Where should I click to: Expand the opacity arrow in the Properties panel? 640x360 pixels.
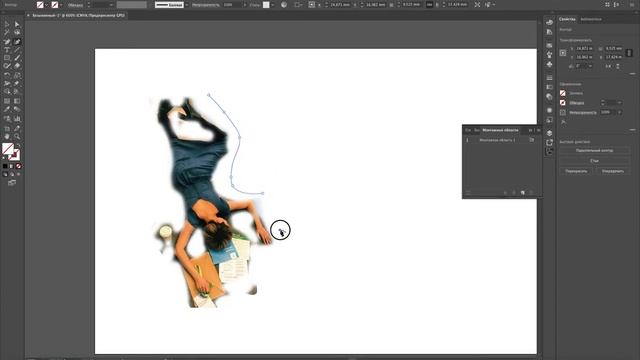point(620,112)
